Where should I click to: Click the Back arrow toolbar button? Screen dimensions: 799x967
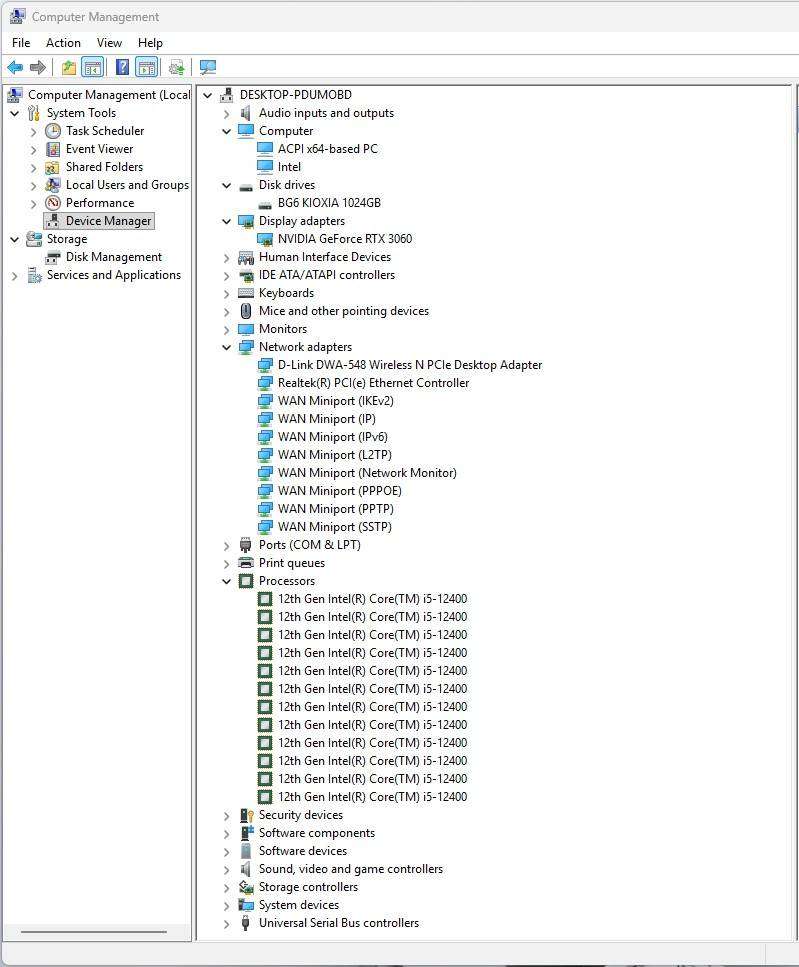[x=15, y=67]
